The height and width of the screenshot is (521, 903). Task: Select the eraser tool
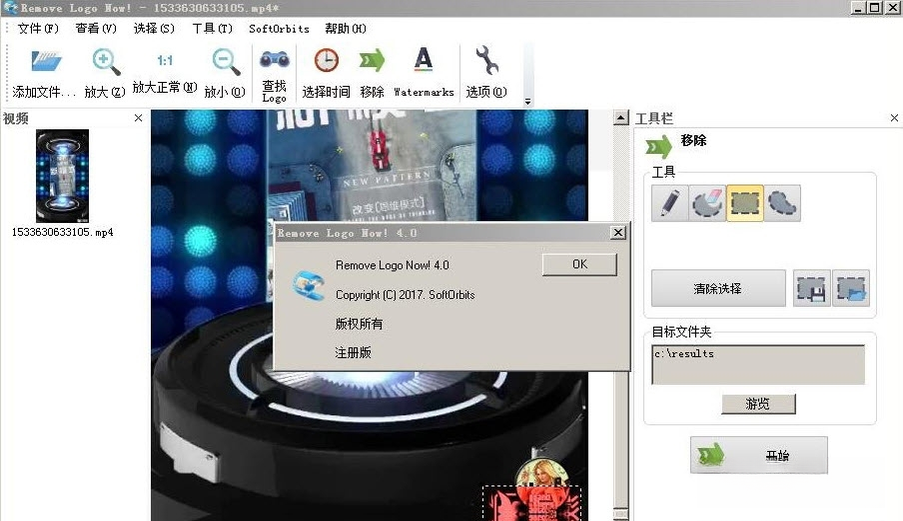click(707, 203)
